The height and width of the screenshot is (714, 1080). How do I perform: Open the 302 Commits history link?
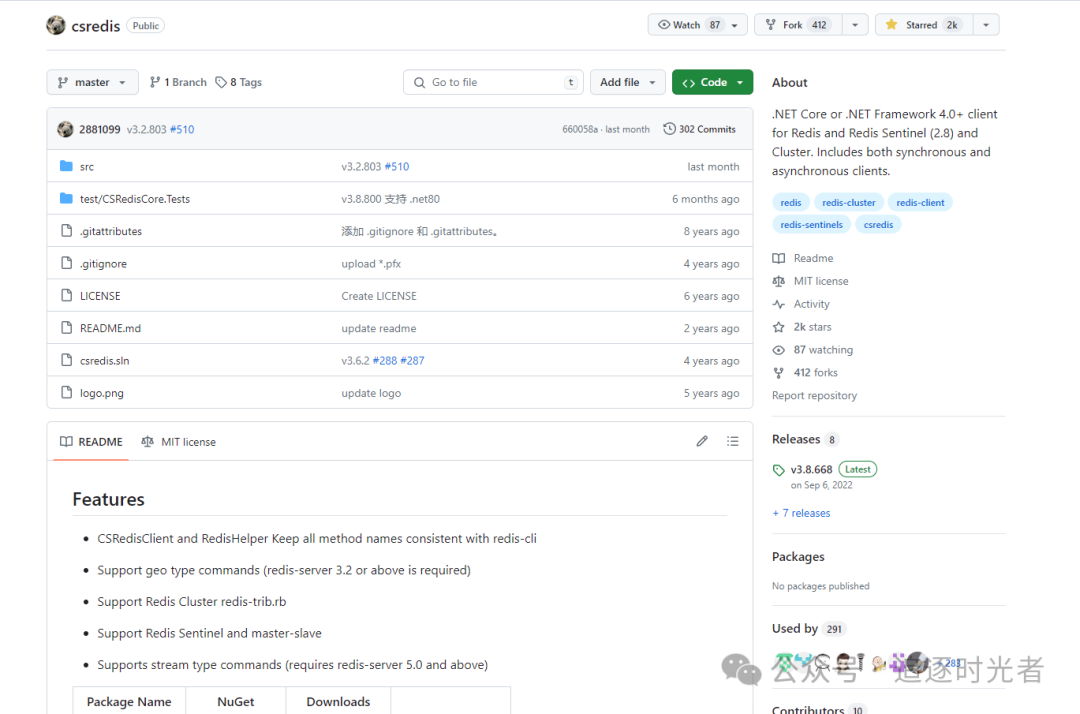(x=699, y=129)
